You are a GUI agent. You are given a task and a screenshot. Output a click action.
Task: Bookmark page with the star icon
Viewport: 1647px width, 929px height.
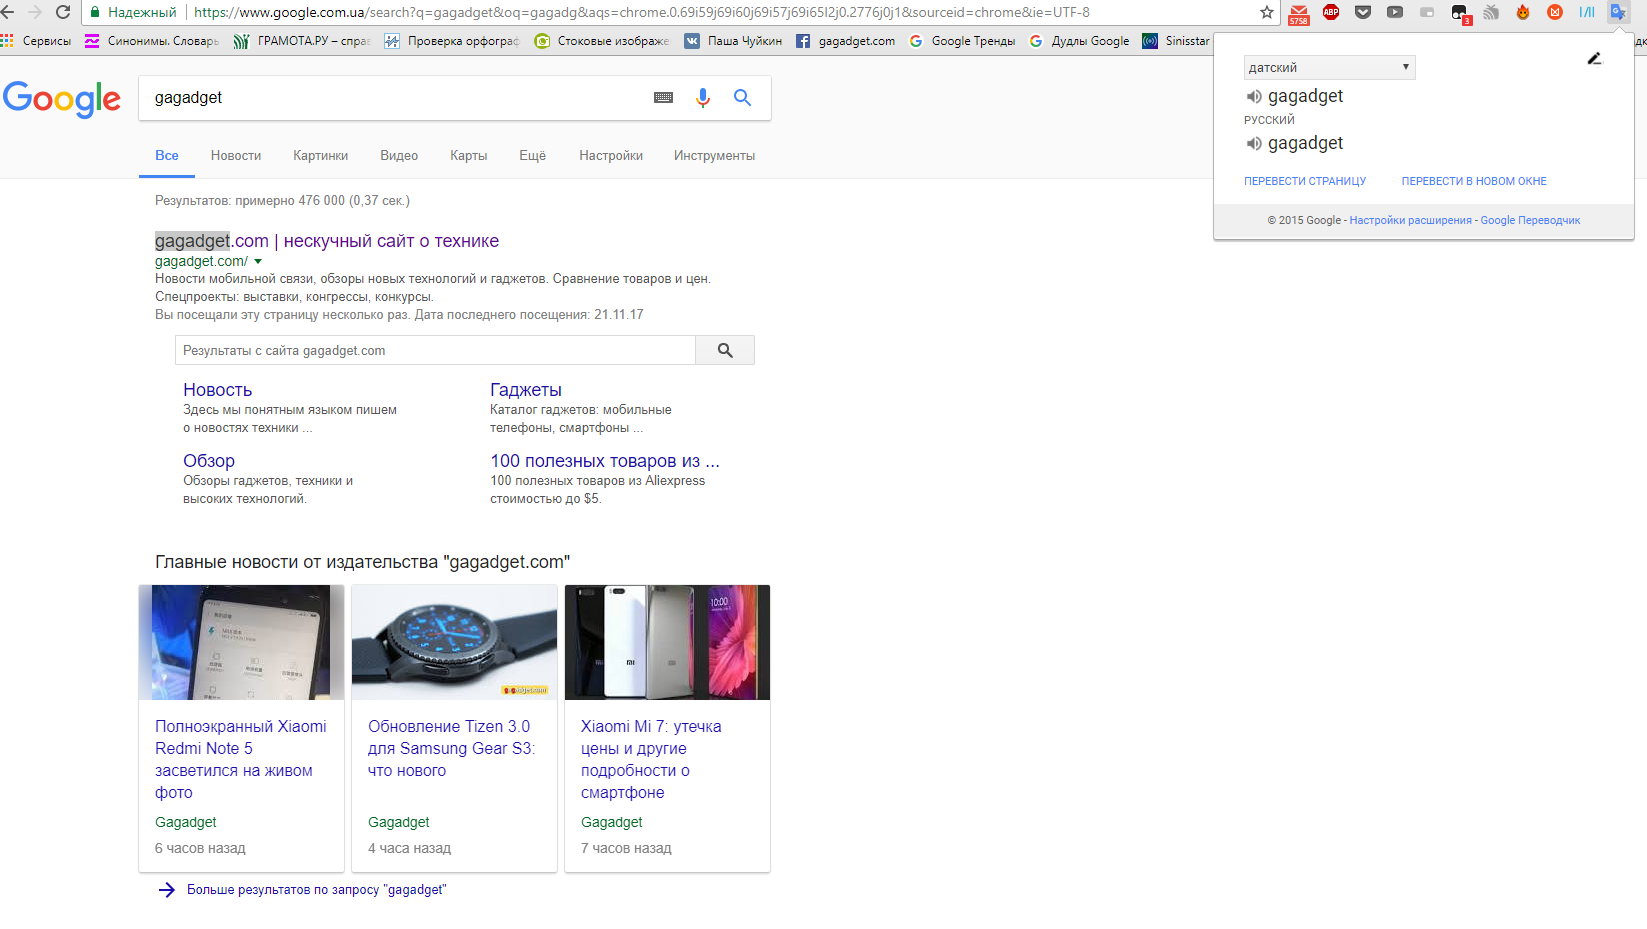pos(1267,12)
